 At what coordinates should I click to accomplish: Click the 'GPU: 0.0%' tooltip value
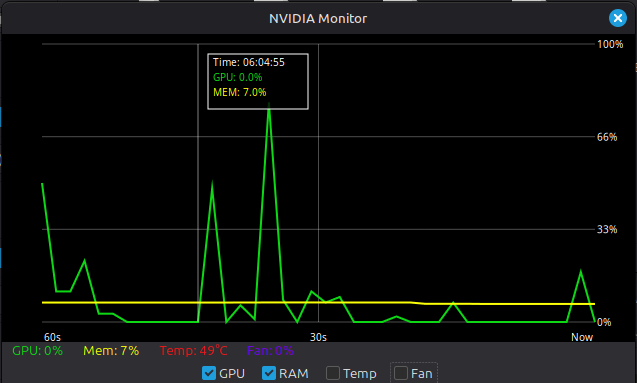point(238,77)
